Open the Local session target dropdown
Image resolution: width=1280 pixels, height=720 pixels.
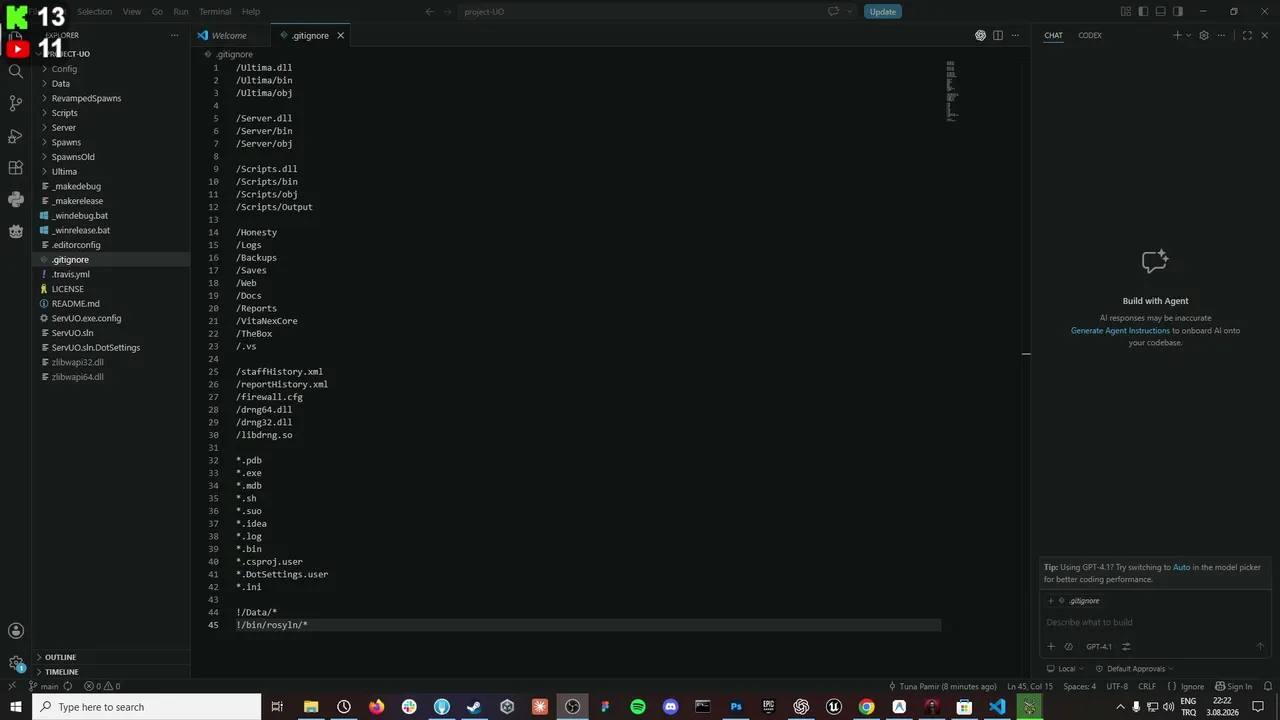(x=1065, y=669)
